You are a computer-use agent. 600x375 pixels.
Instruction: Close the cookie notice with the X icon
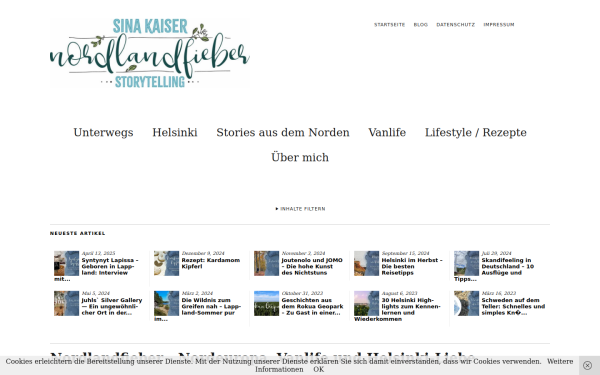pyautogui.click(x=587, y=365)
